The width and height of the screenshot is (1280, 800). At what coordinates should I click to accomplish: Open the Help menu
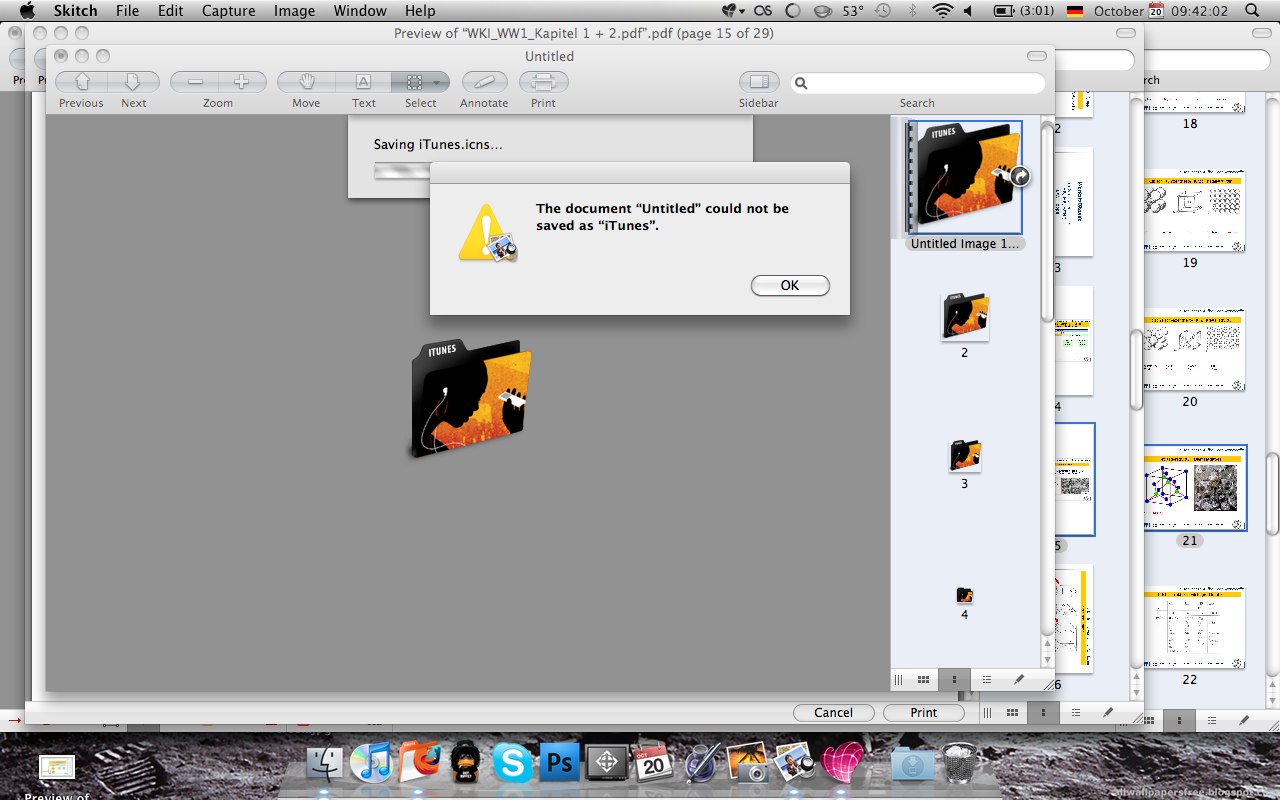click(x=420, y=11)
